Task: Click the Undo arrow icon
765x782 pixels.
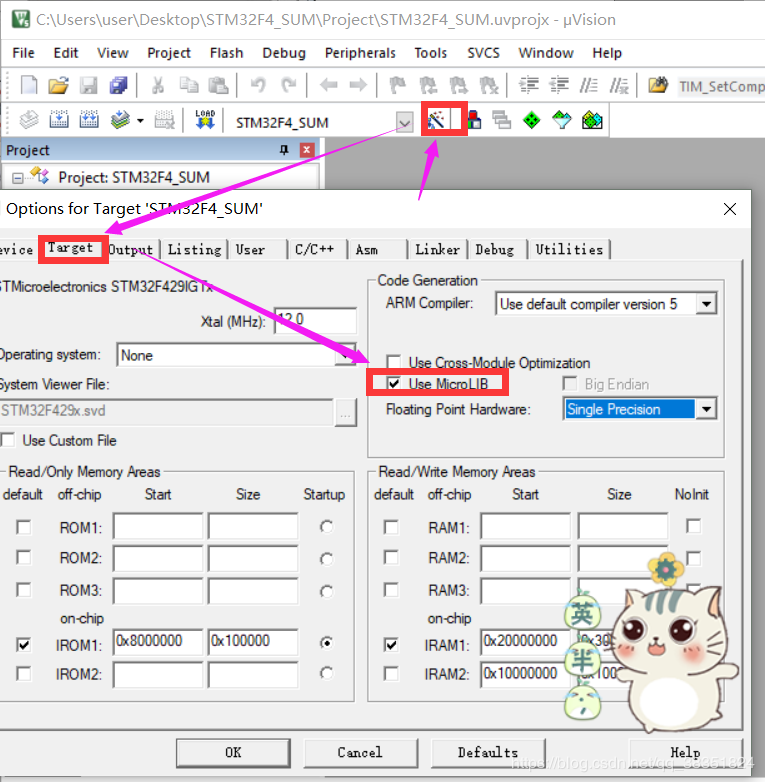Action: [x=258, y=85]
